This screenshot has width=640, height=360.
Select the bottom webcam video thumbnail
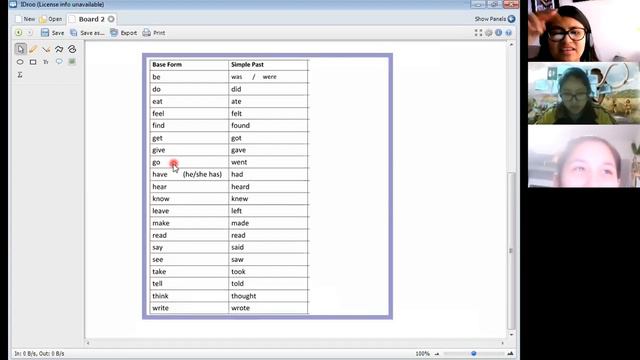(584, 156)
